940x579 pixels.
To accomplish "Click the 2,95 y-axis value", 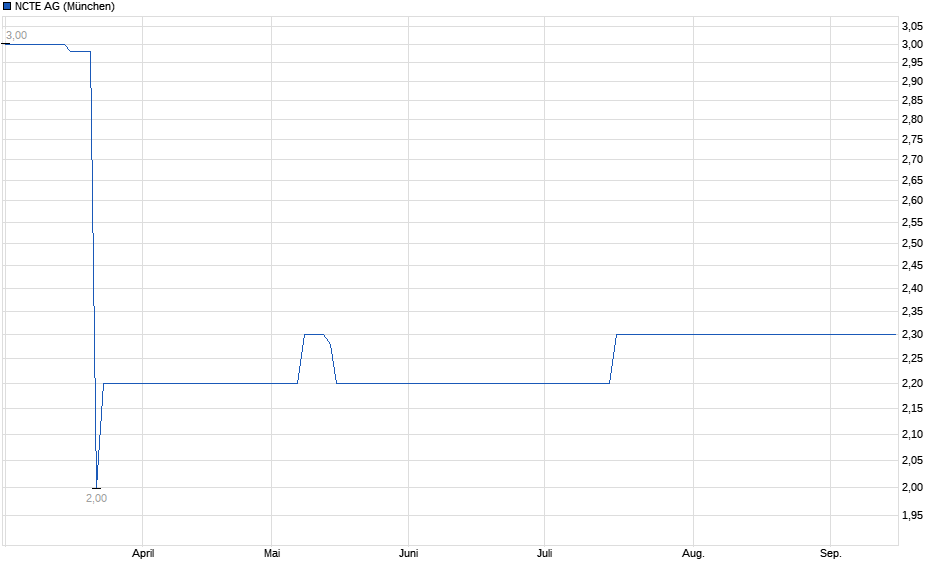I will 912,62.
